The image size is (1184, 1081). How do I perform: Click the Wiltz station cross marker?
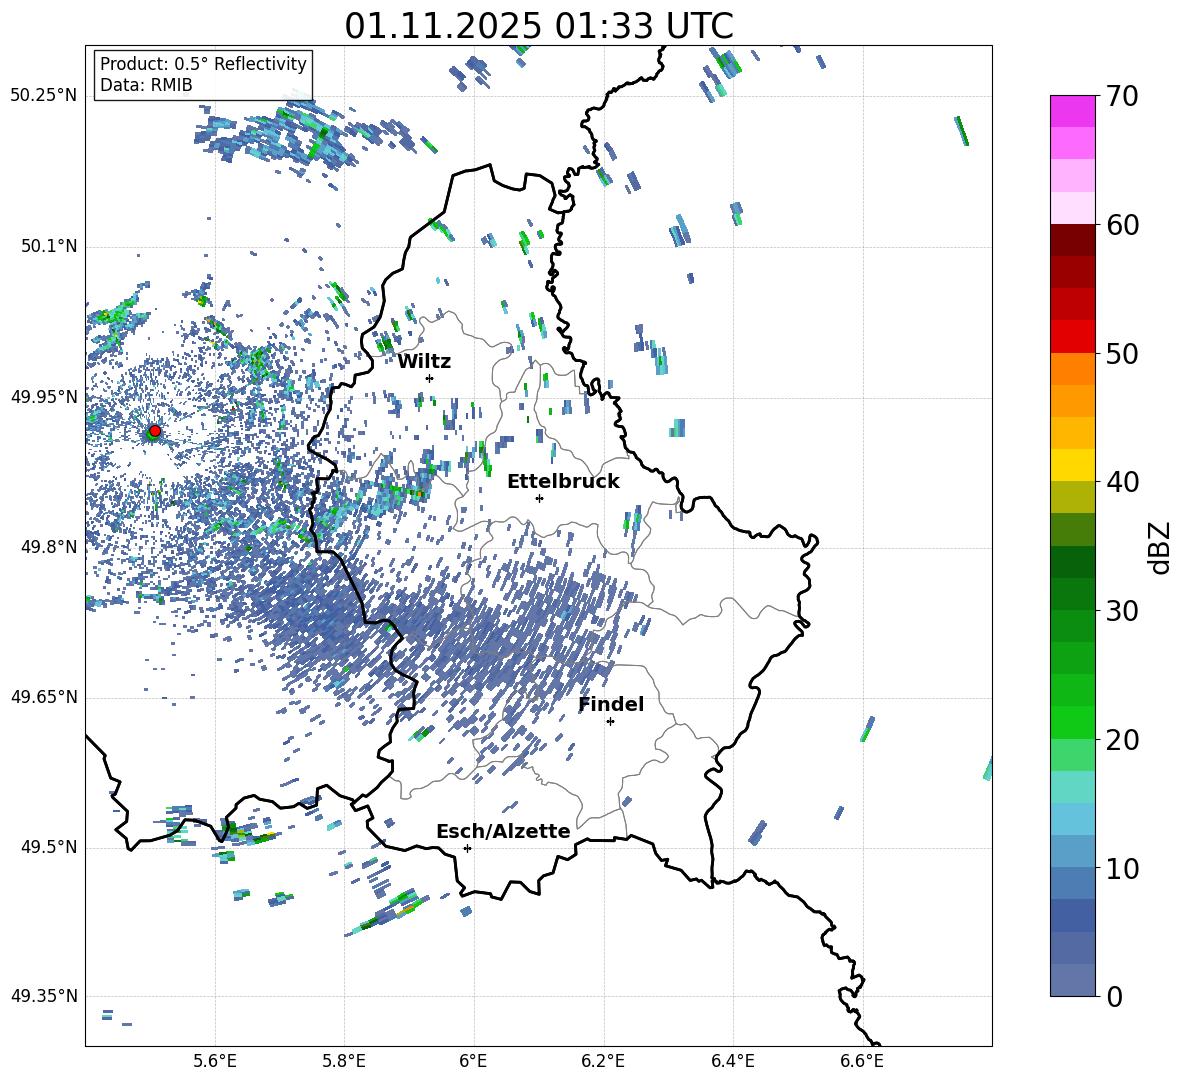[430, 378]
